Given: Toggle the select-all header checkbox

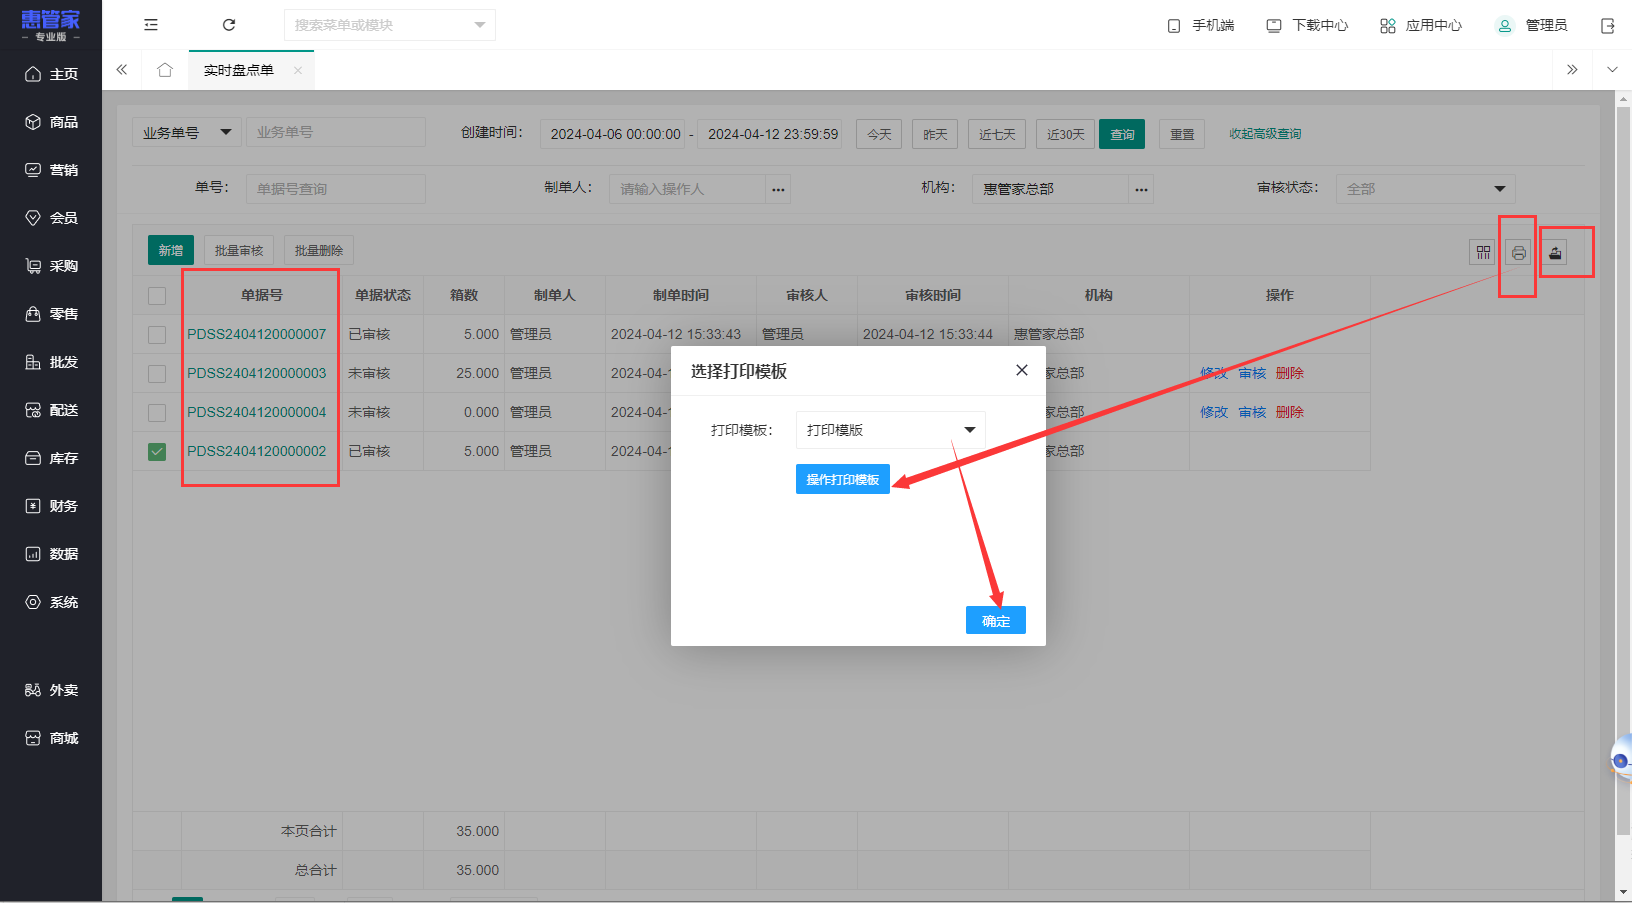Looking at the screenshot, I should (157, 296).
